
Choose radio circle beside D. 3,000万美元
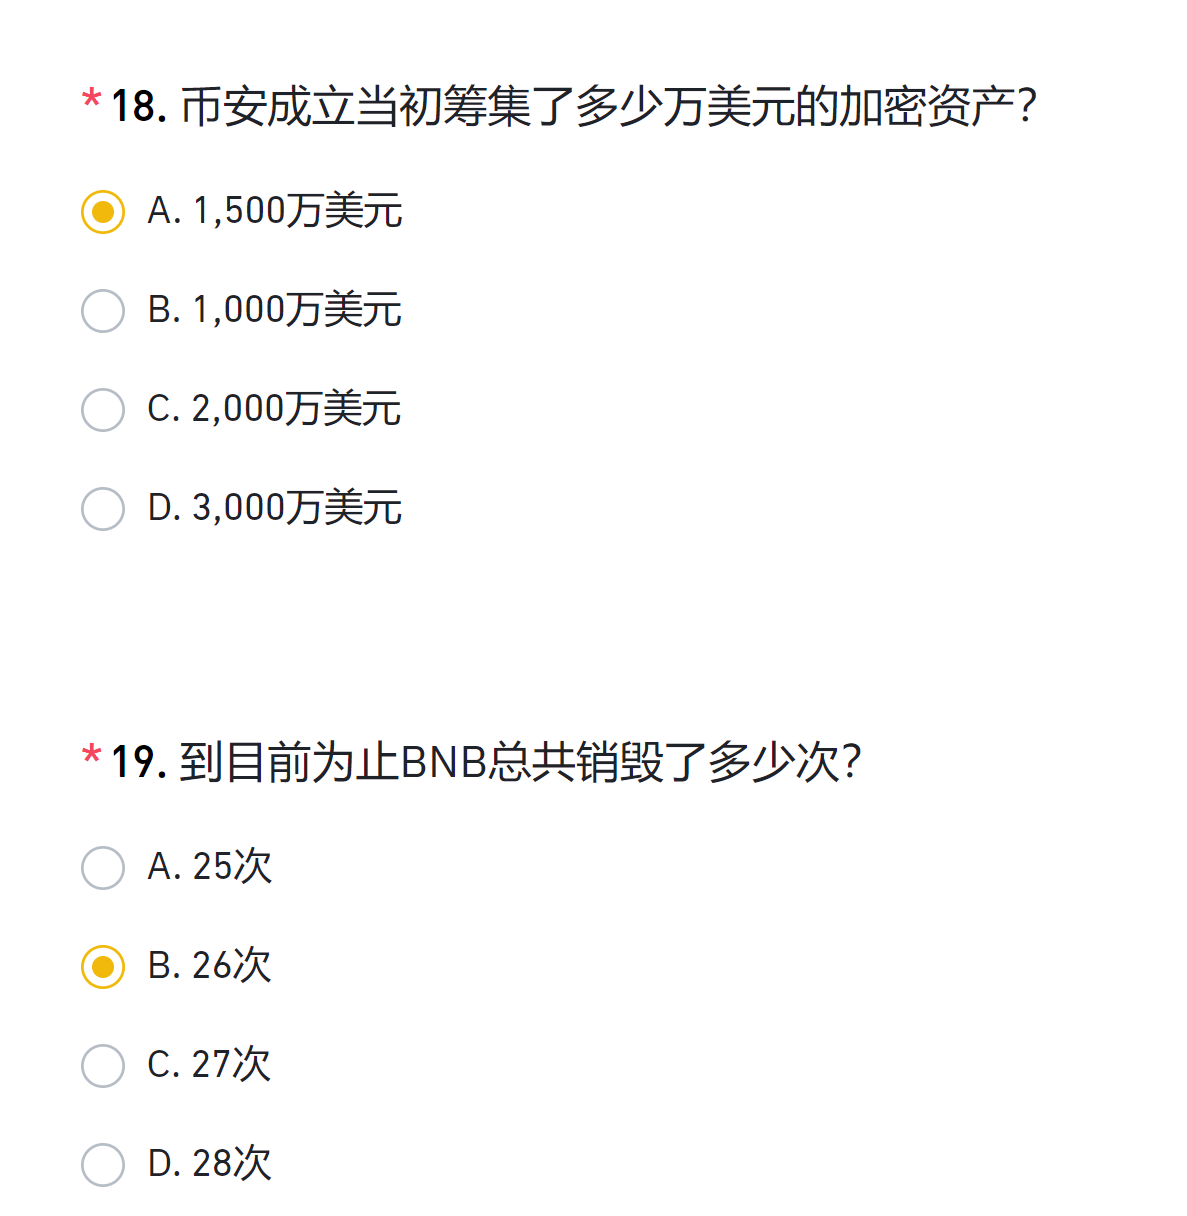pyautogui.click(x=103, y=509)
